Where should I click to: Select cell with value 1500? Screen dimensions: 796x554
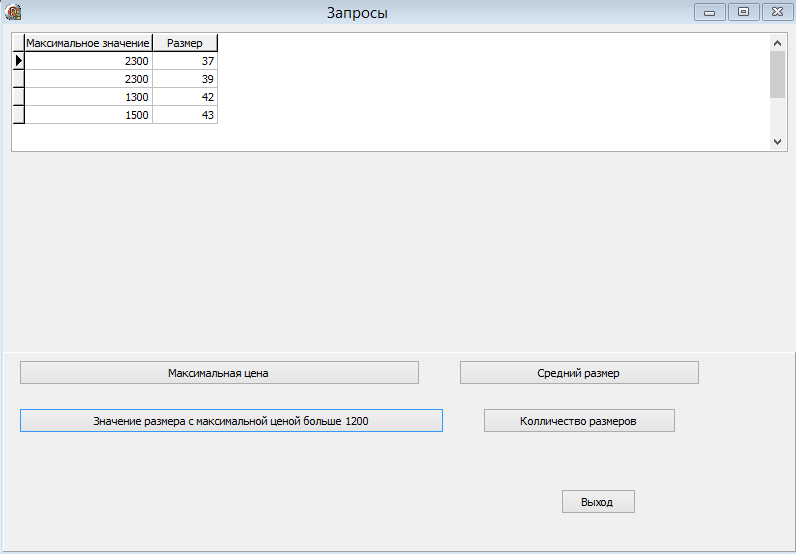(x=88, y=115)
